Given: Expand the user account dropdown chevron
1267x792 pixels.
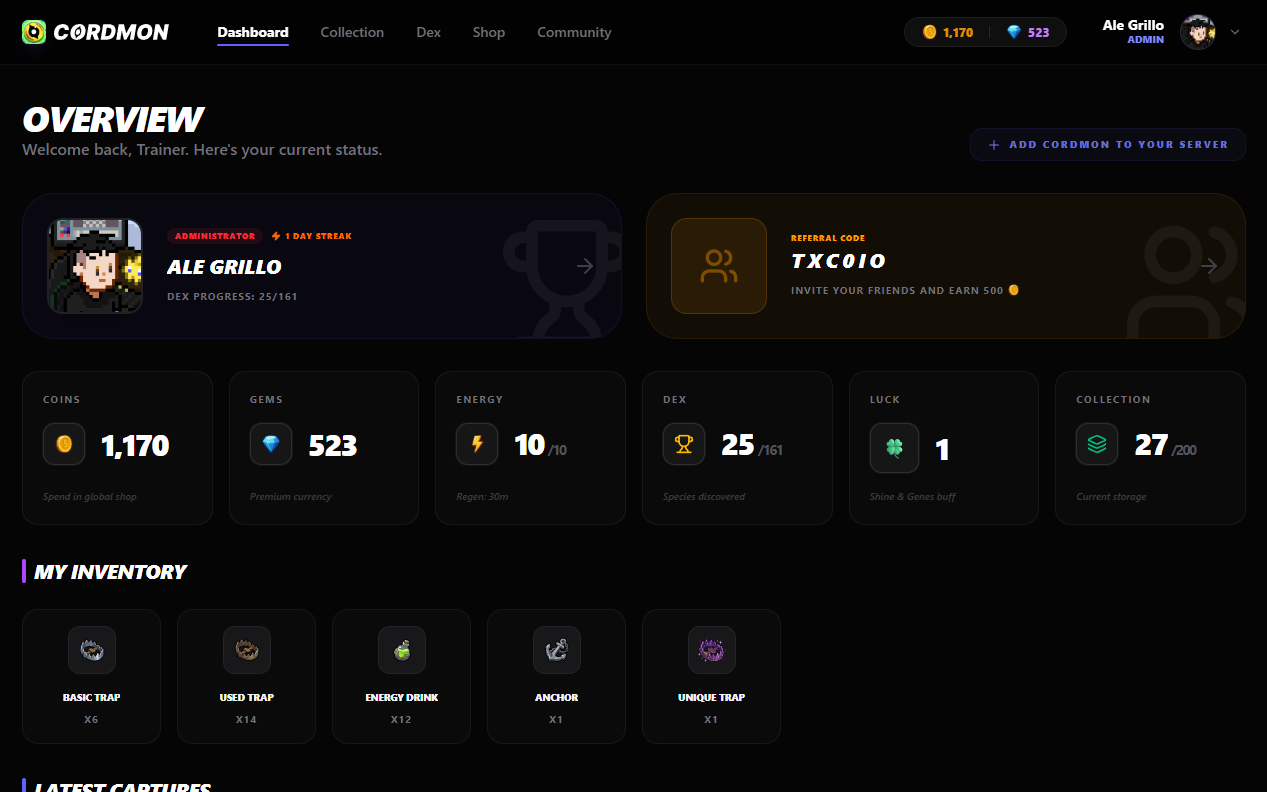Looking at the screenshot, I should coord(1235,32).
